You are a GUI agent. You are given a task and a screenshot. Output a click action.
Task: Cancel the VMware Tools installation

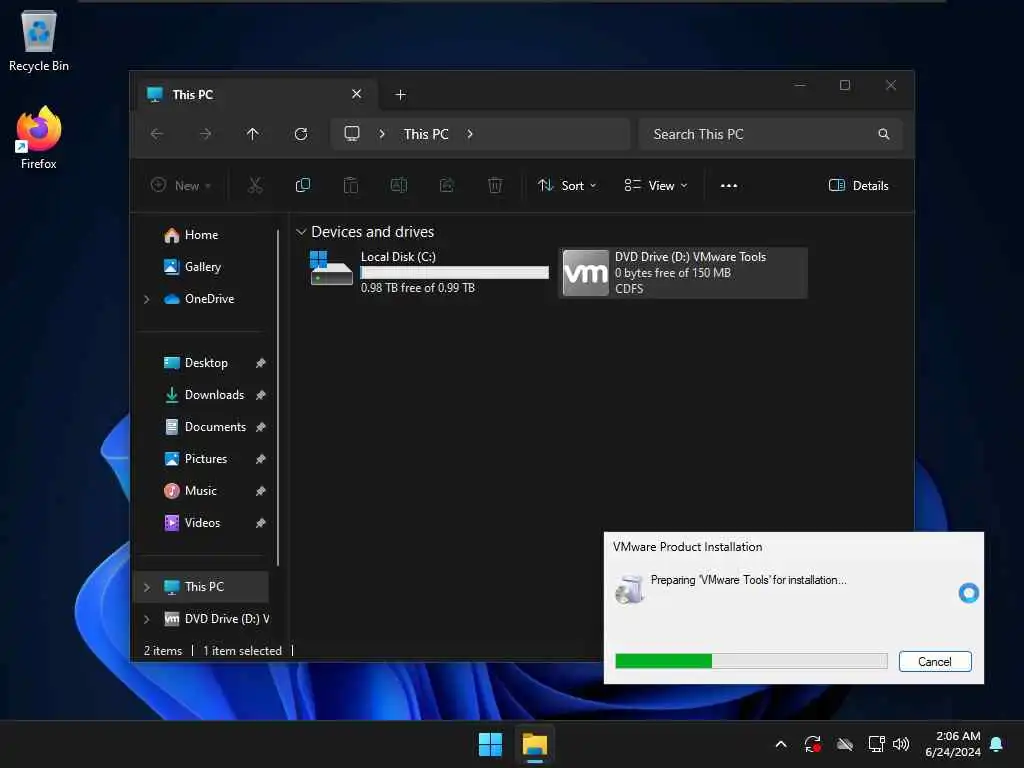[x=935, y=662]
